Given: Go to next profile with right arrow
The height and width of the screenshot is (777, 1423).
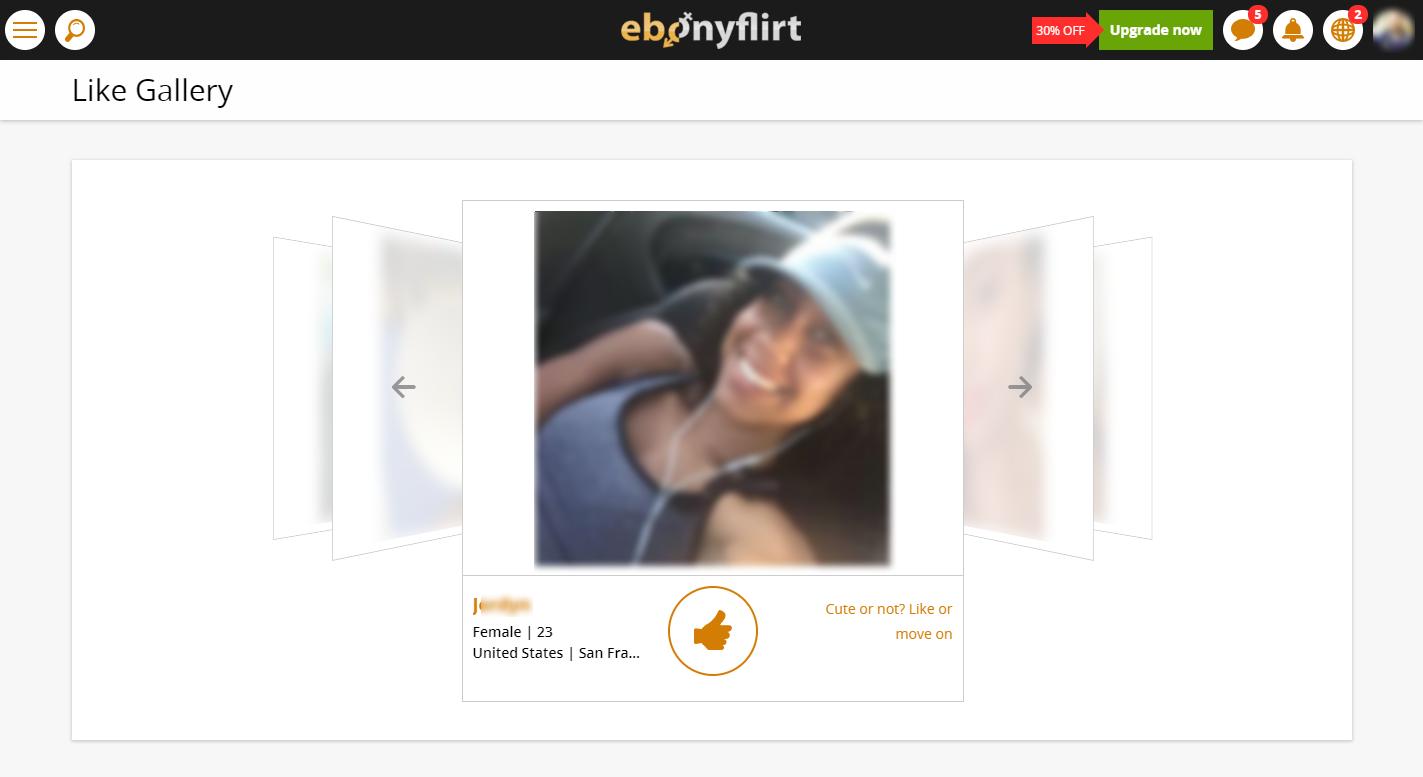Looking at the screenshot, I should tap(1020, 387).
